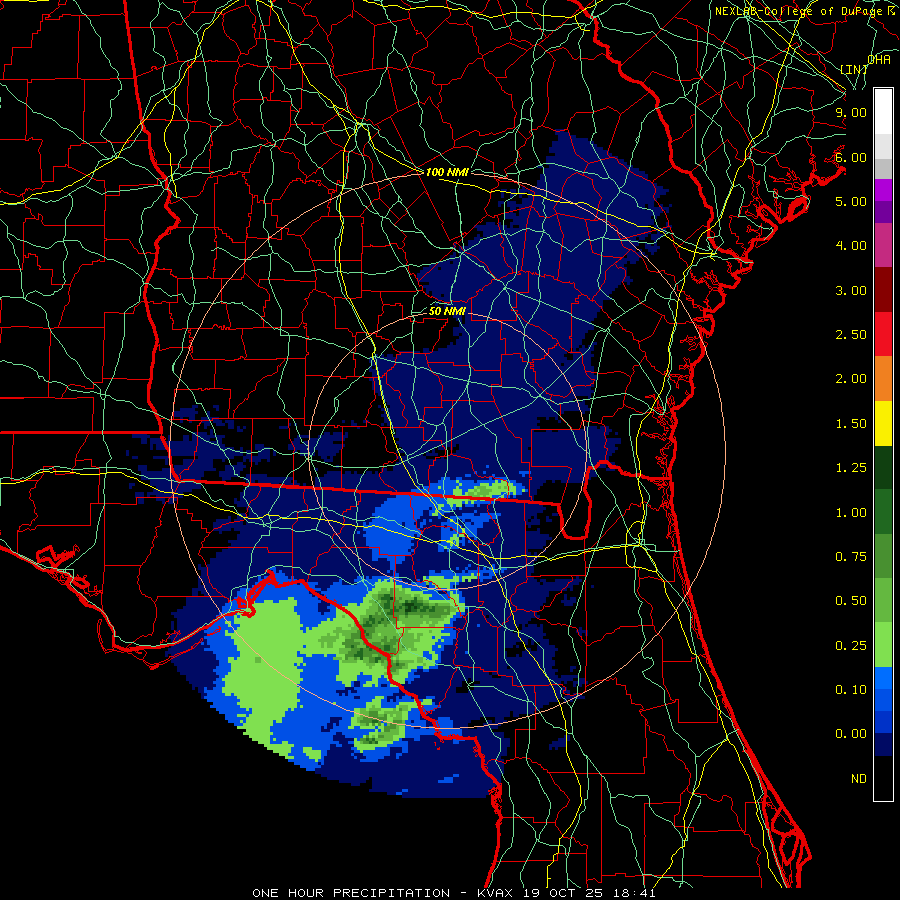Click the 100 NMI range ring label

[446, 172]
